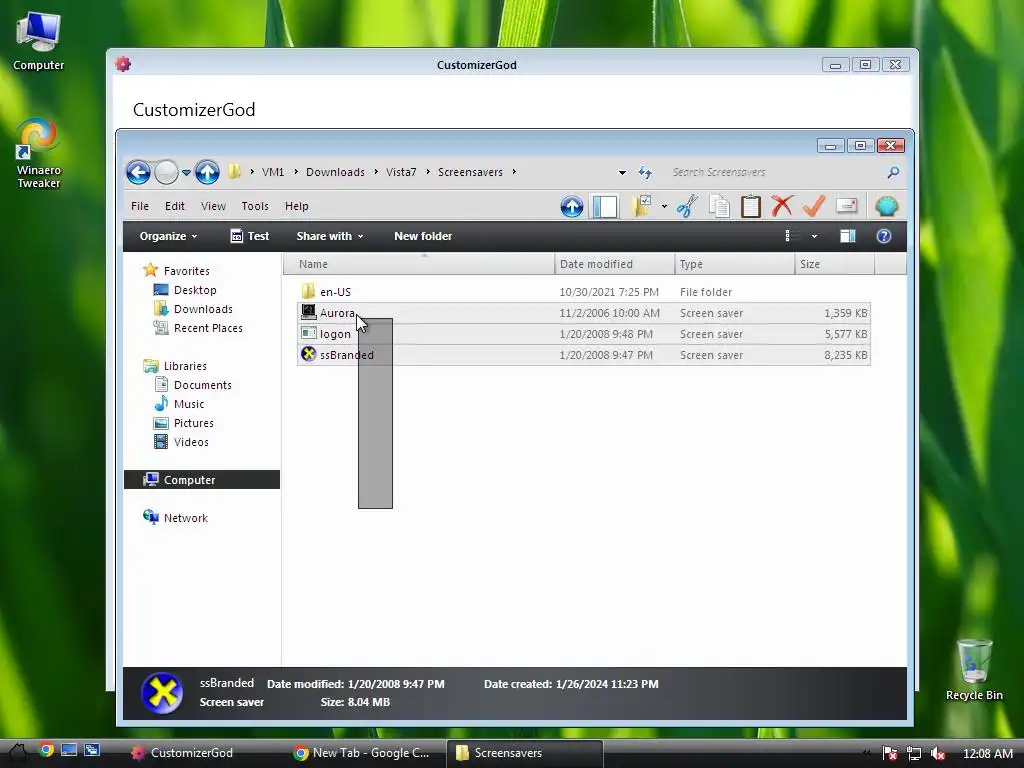Viewport: 1024px width, 768px height.
Task: Open the address bar history dropdown
Action: (622, 172)
